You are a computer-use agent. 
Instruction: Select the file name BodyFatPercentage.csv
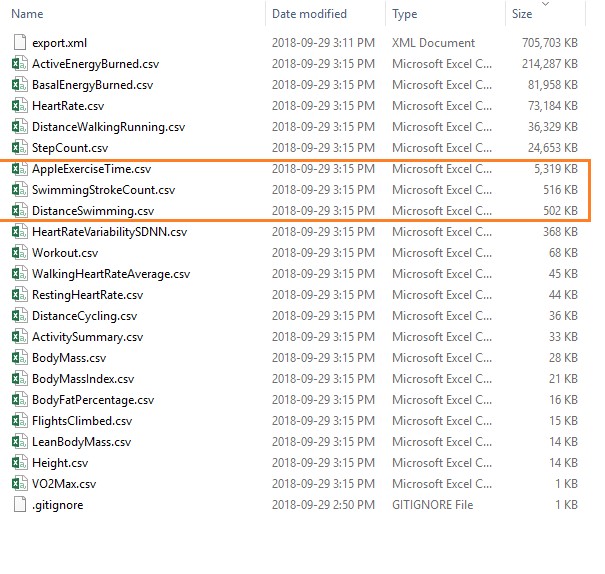click(x=93, y=400)
